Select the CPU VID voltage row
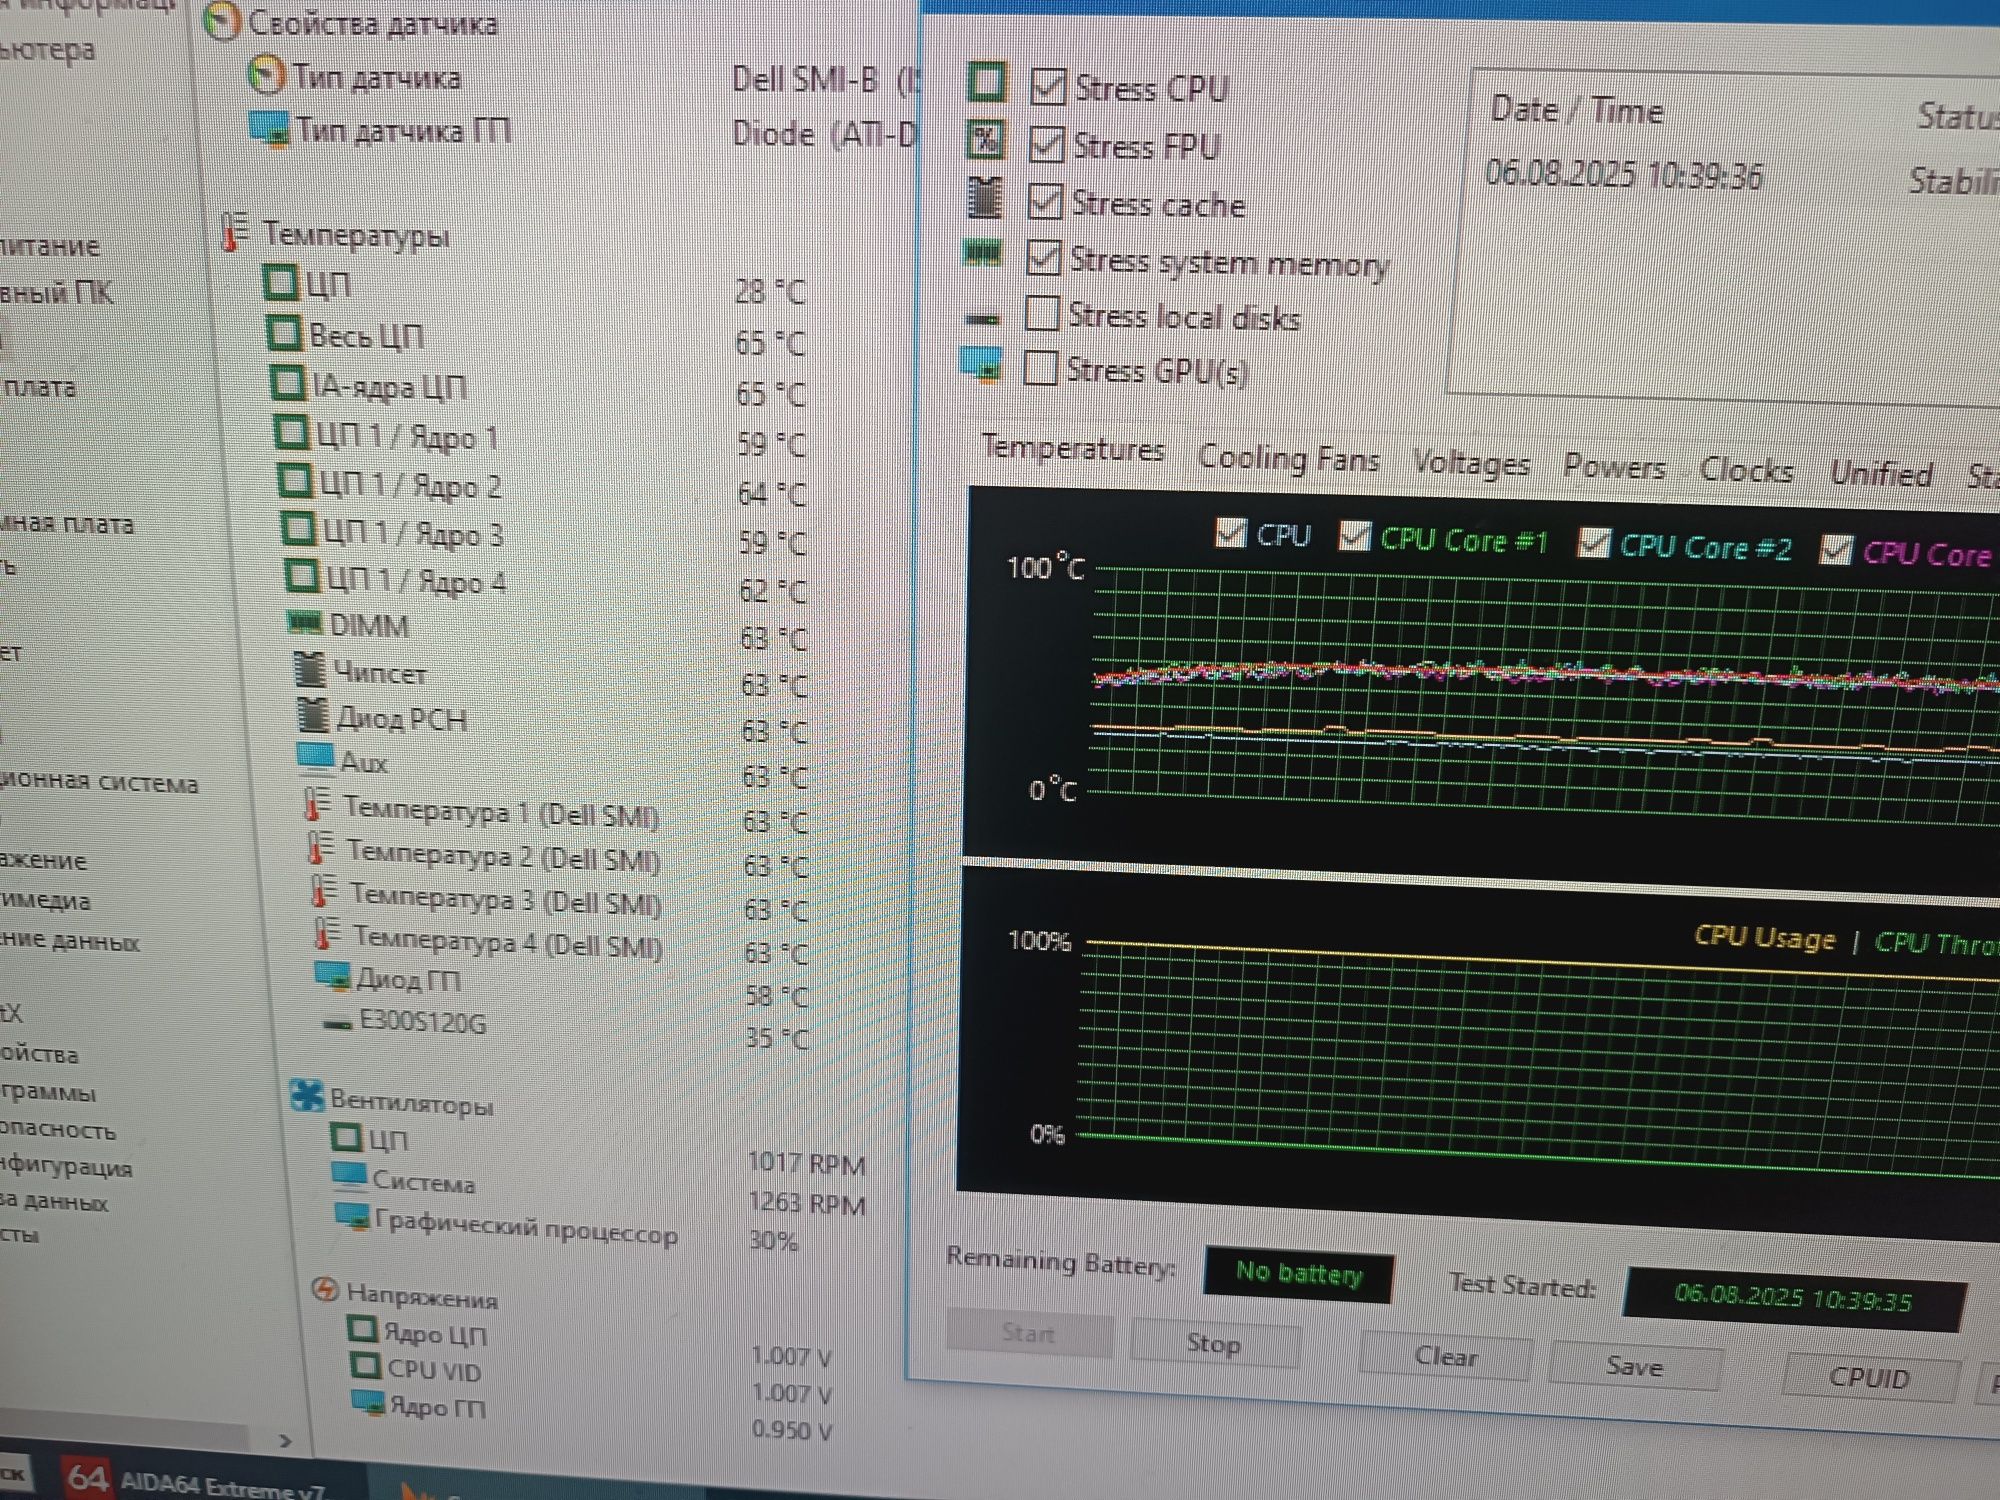Image resolution: width=2000 pixels, height=1500 pixels. (591, 1380)
